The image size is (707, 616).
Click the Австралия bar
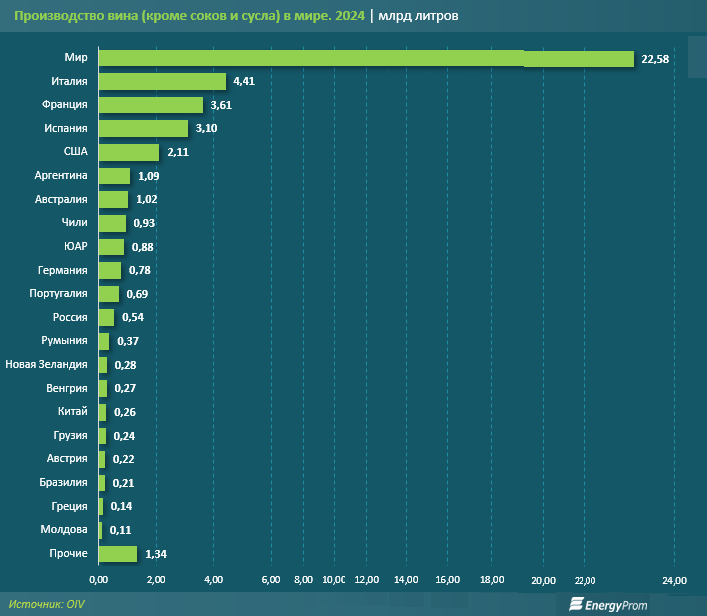pos(112,200)
